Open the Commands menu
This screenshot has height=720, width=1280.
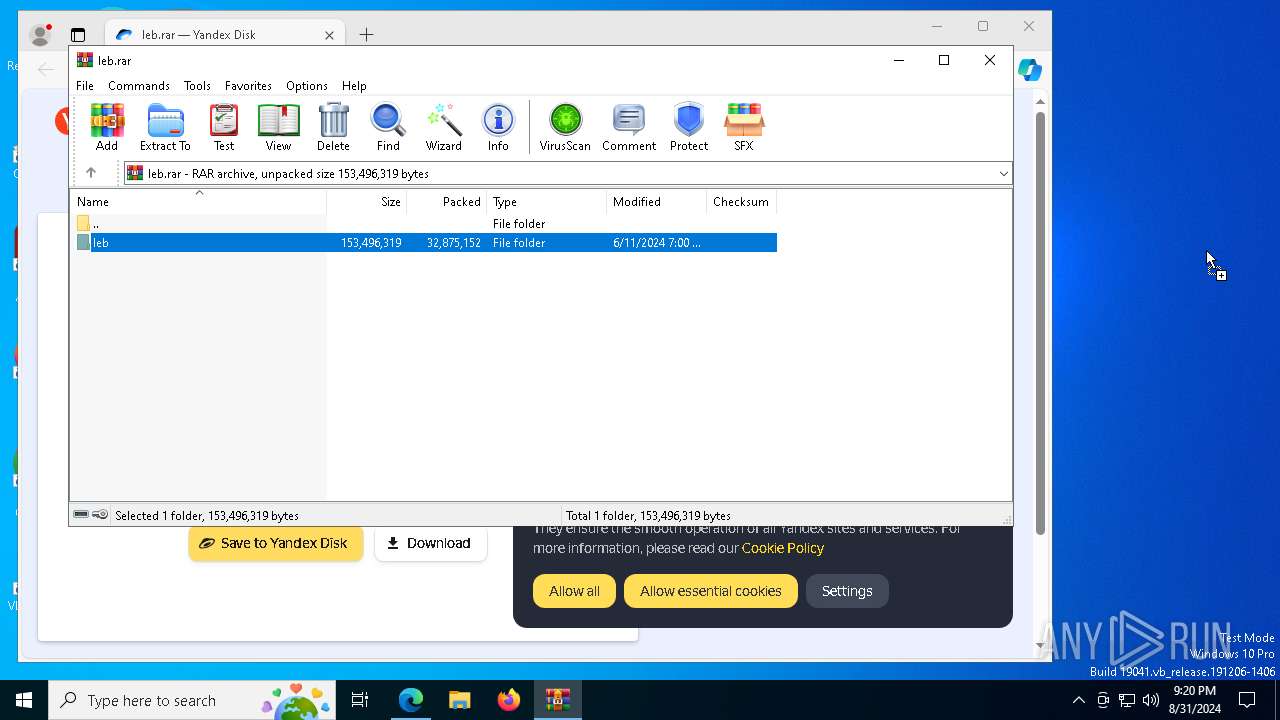click(139, 86)
